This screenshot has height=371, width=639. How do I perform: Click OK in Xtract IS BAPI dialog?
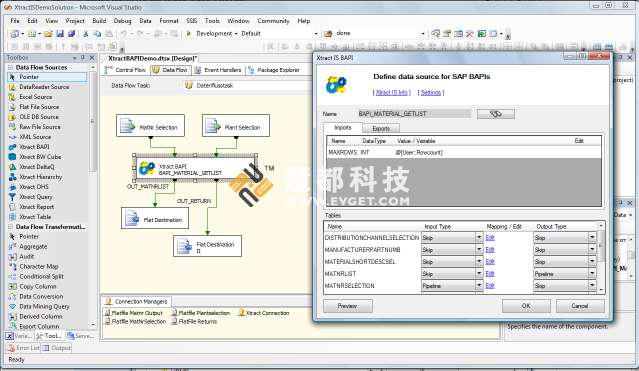coord(526,306)
